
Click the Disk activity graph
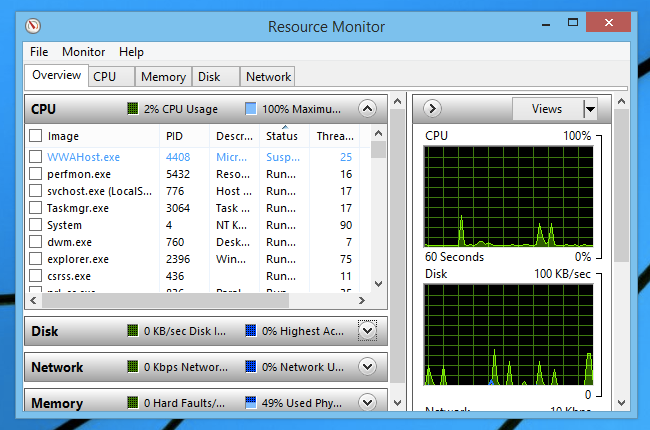tap(508, 335)
